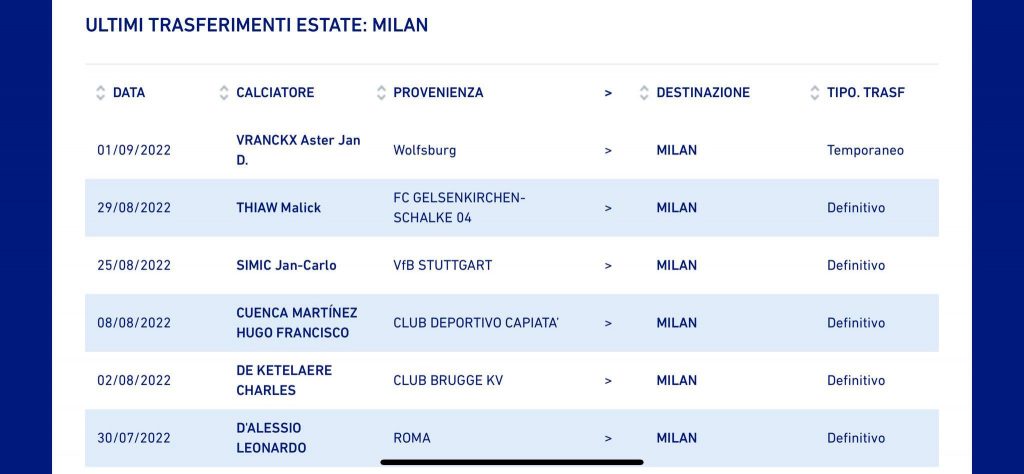
Task: Open D'ALESSIO LEONARDO player entry
Action: click(271, 437)
